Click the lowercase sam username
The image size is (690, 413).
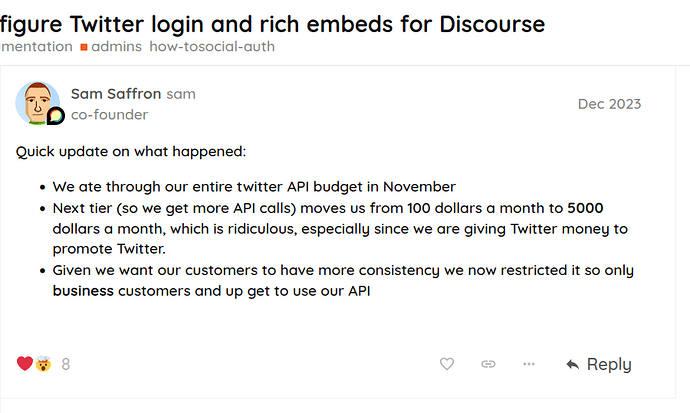(181, 94)
